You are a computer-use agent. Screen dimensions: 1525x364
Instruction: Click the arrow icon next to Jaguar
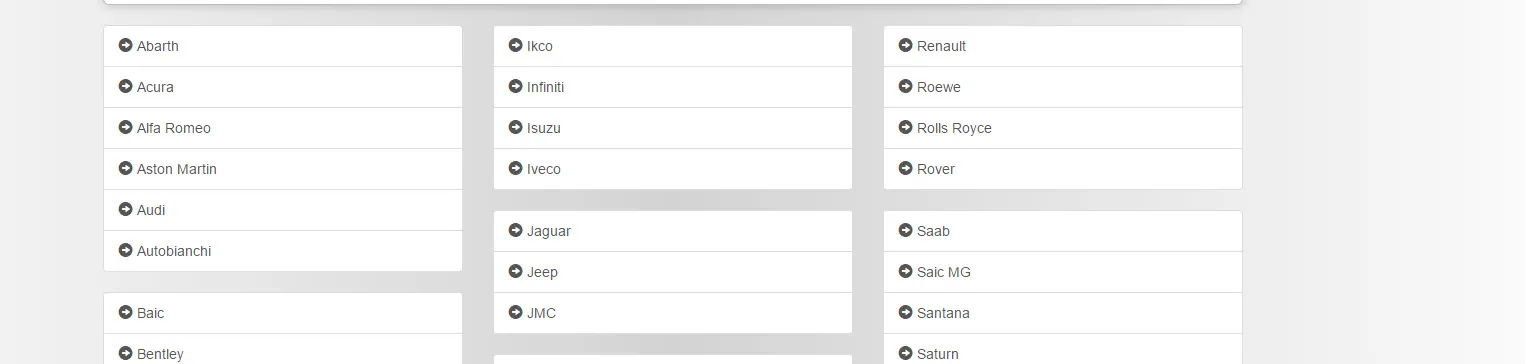coord(515,230)
